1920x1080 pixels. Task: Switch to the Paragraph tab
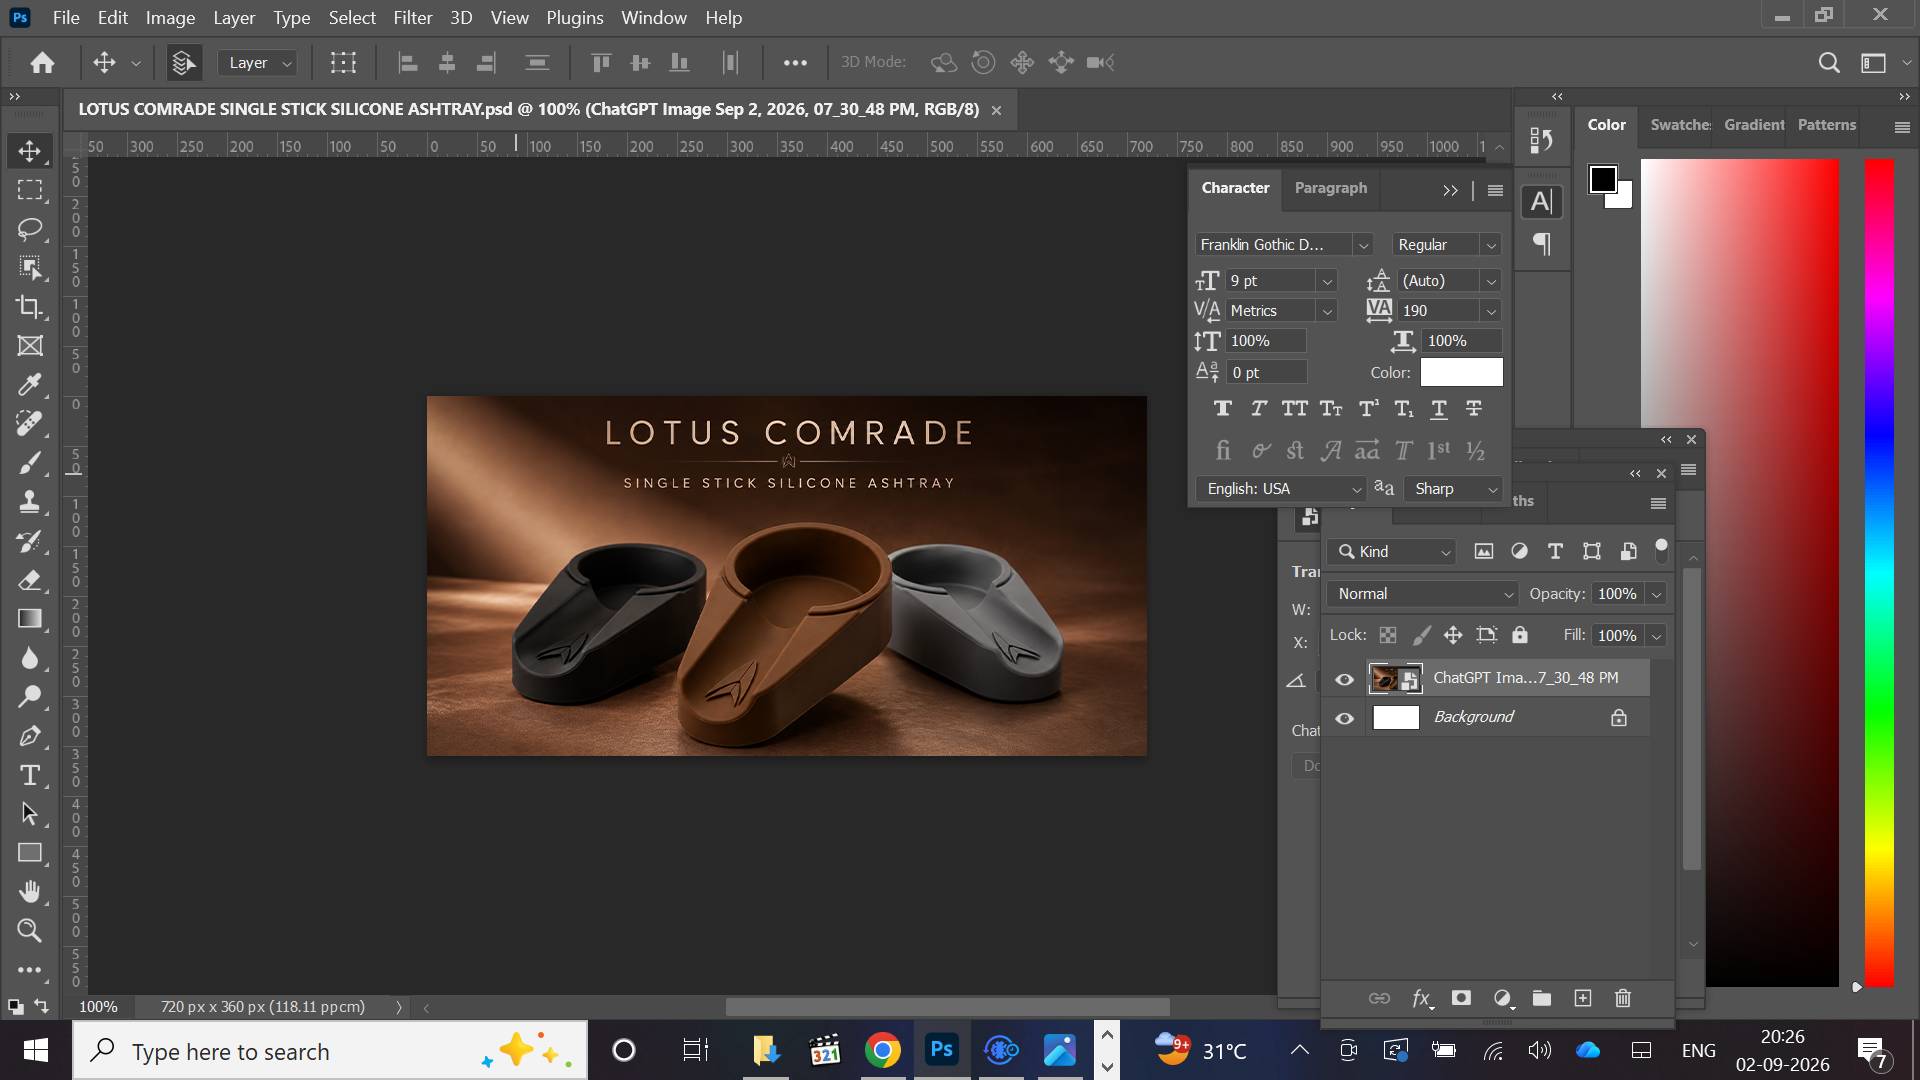(1330, 188)
